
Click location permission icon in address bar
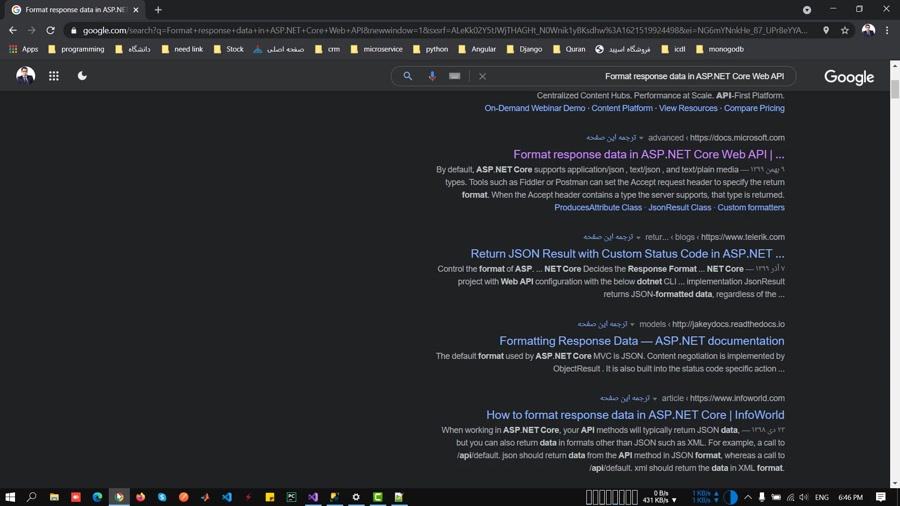826,30
